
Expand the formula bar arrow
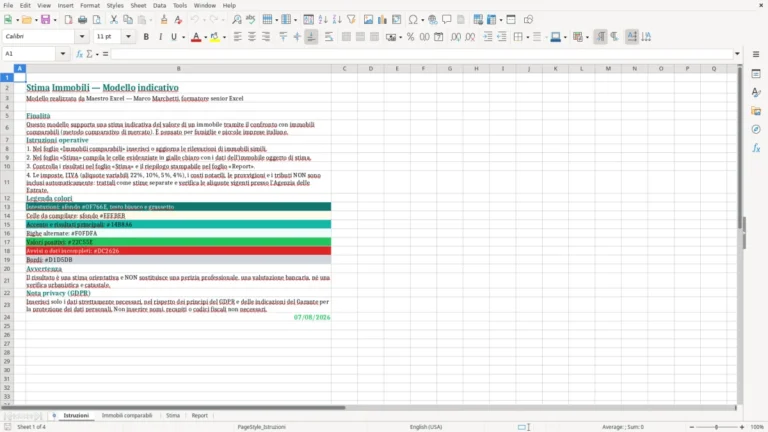(737, 54)
